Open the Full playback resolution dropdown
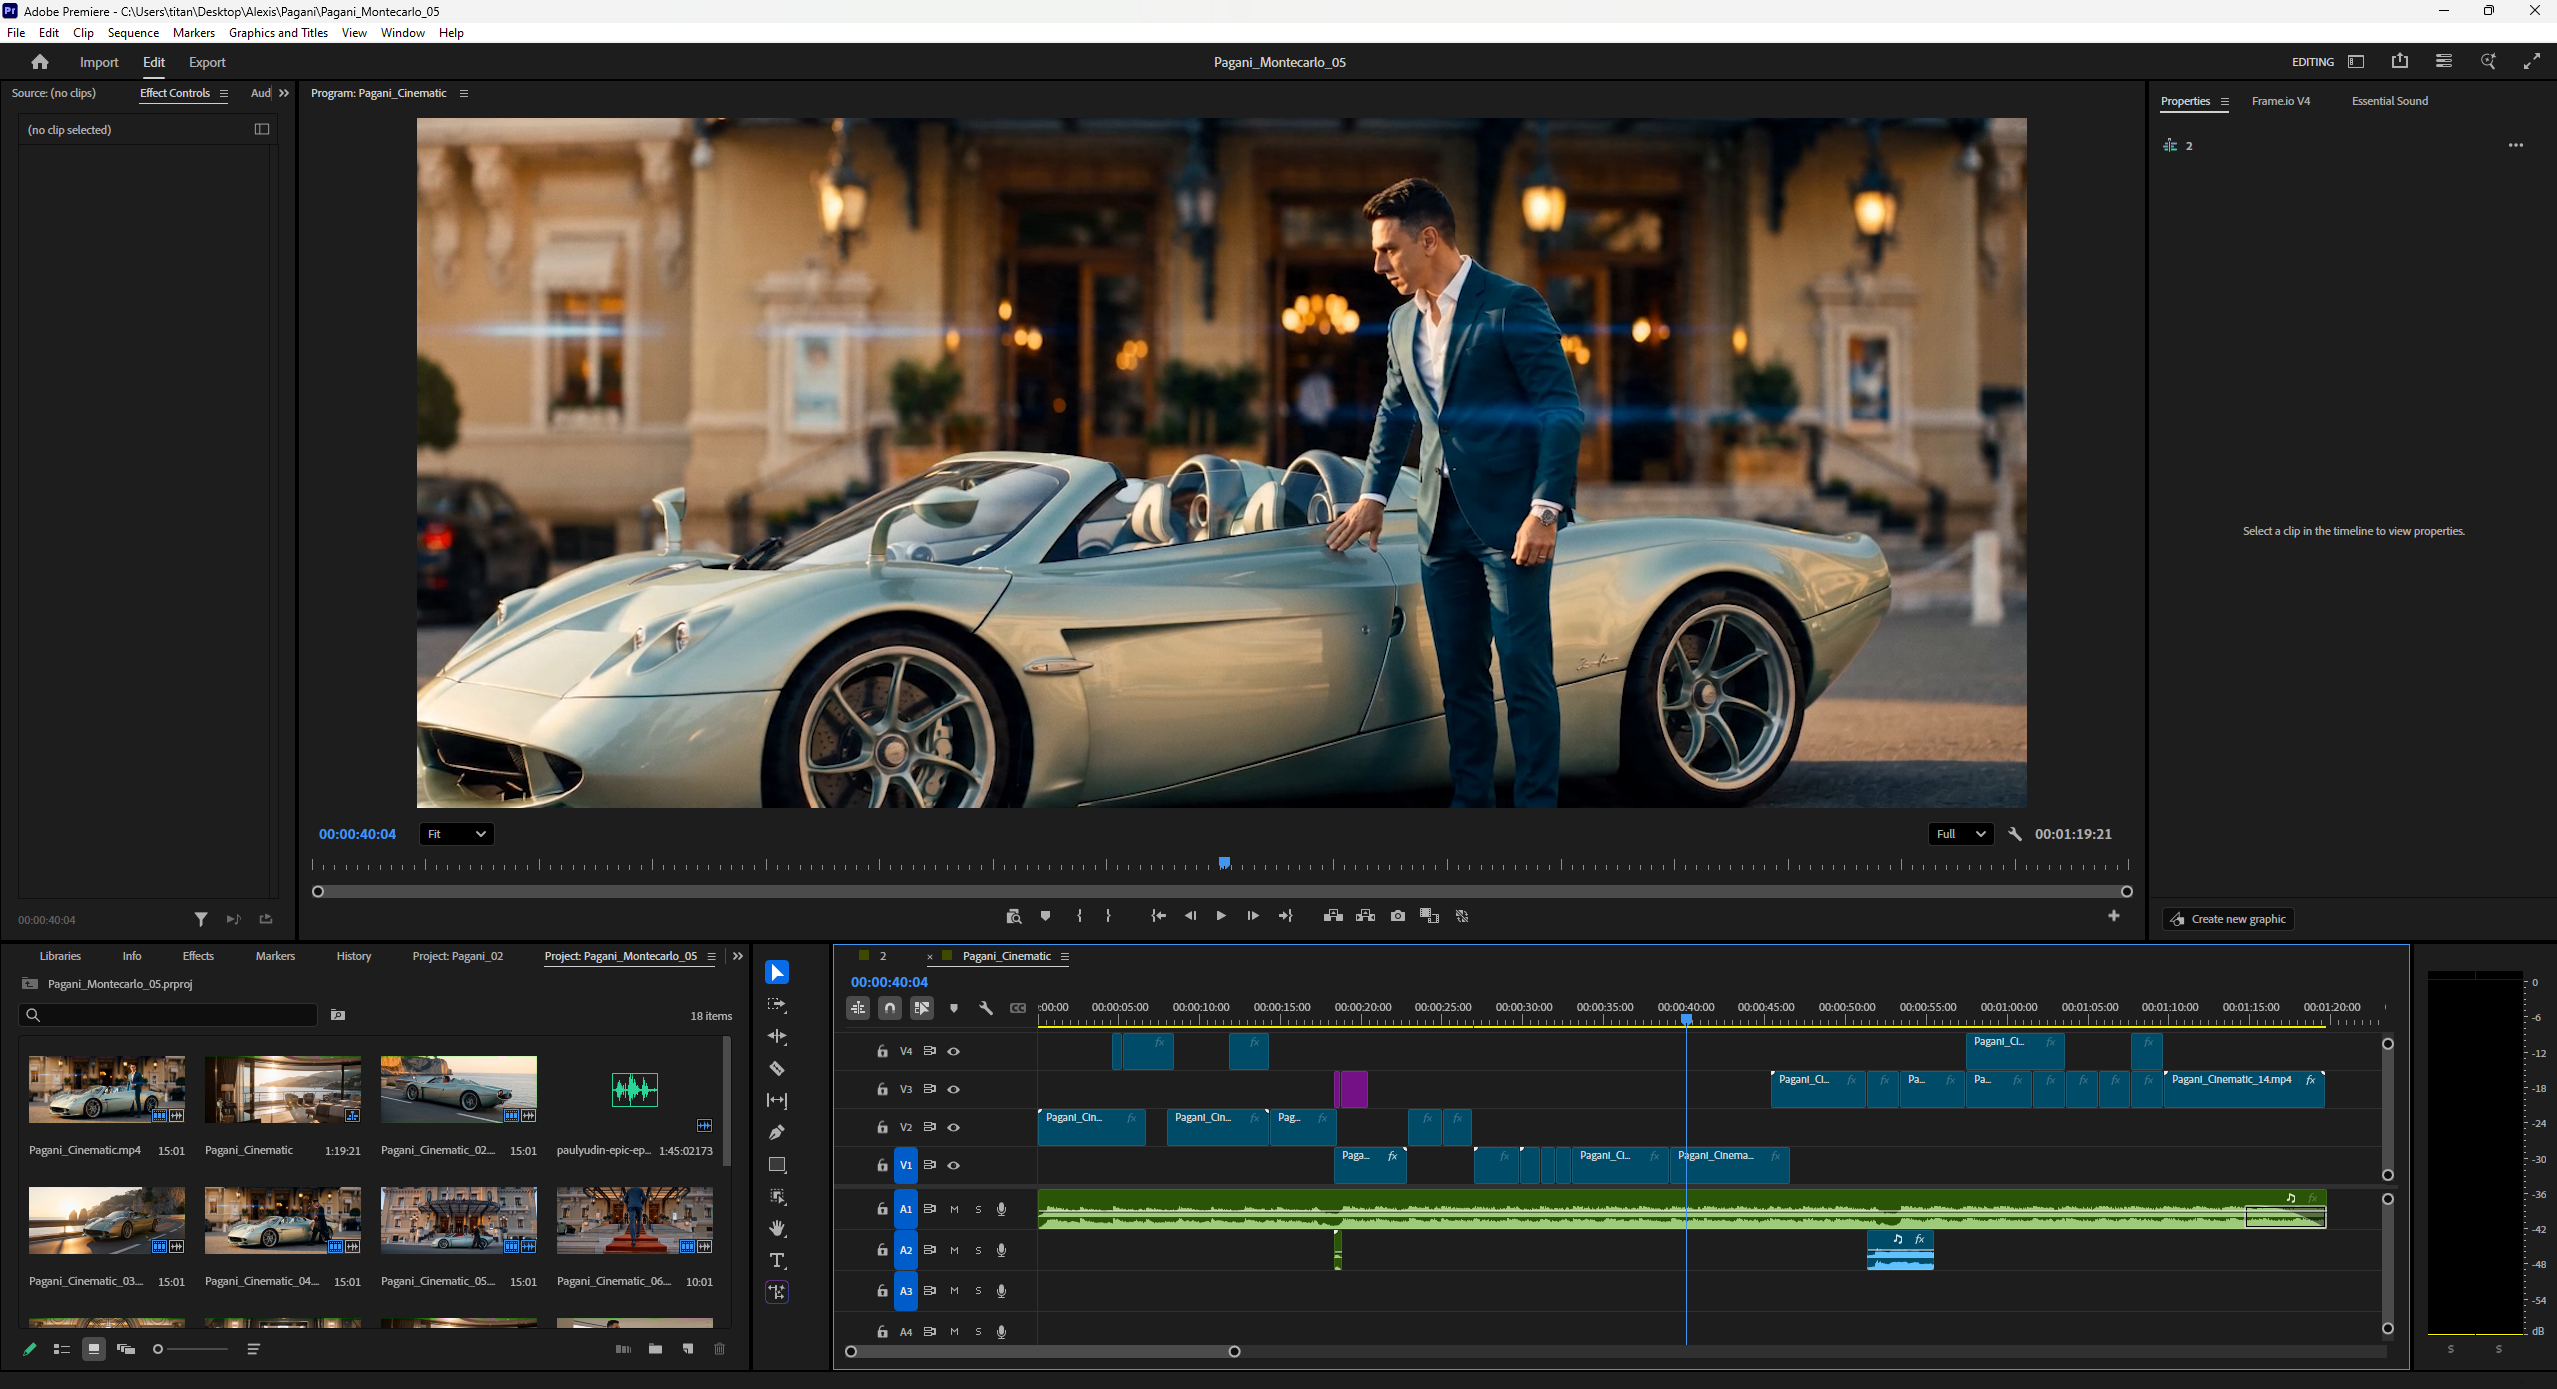Viewport: 2557px width, 1389px height. pyautogui.click(x=1960, y=834)
